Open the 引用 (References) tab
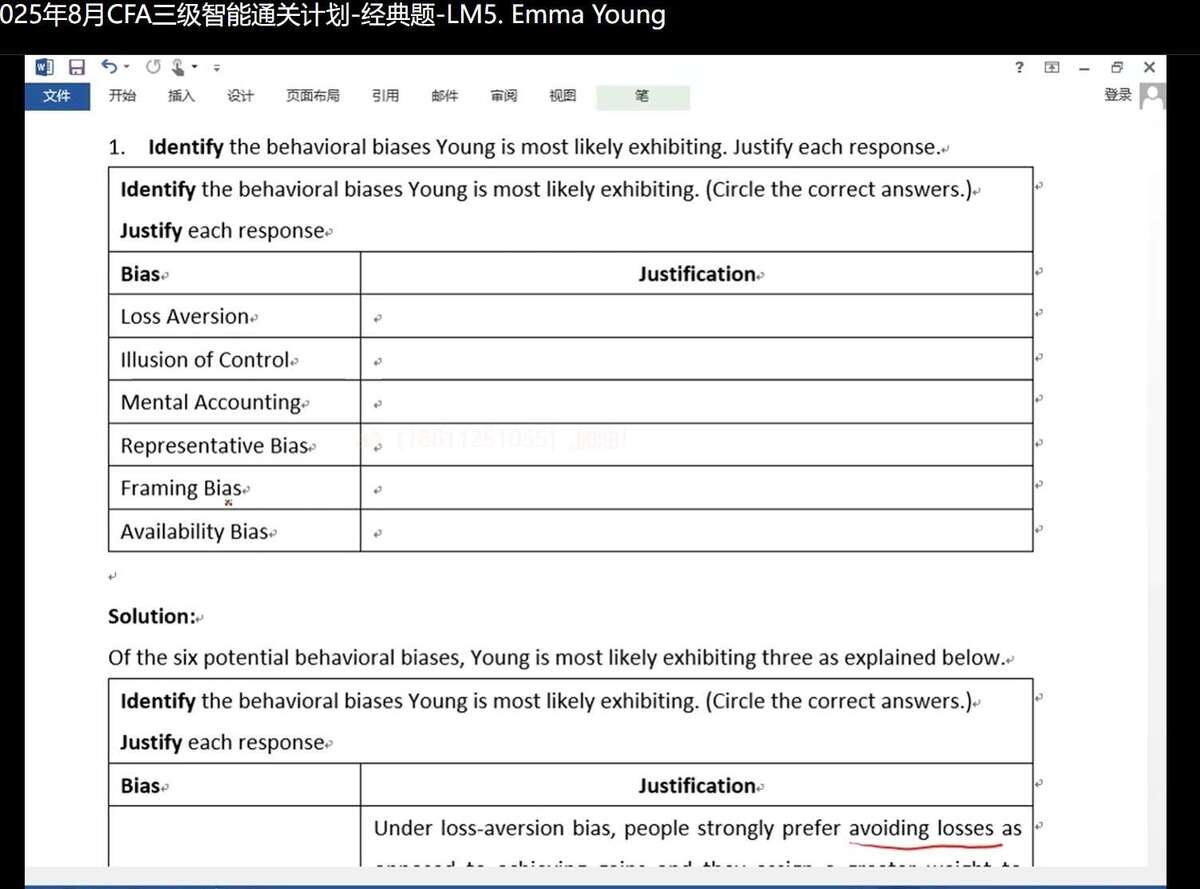The image size is (1200, 889). pos(385,96)
